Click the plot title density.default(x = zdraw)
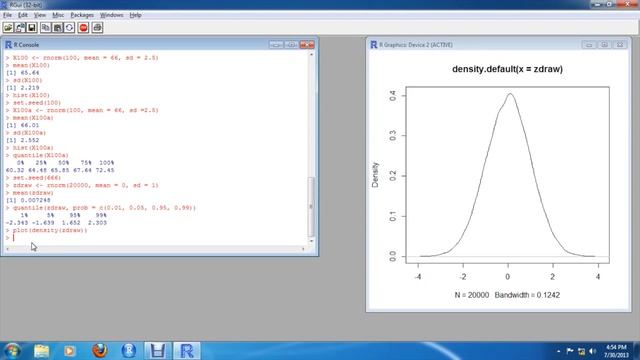 pos(507,69)
